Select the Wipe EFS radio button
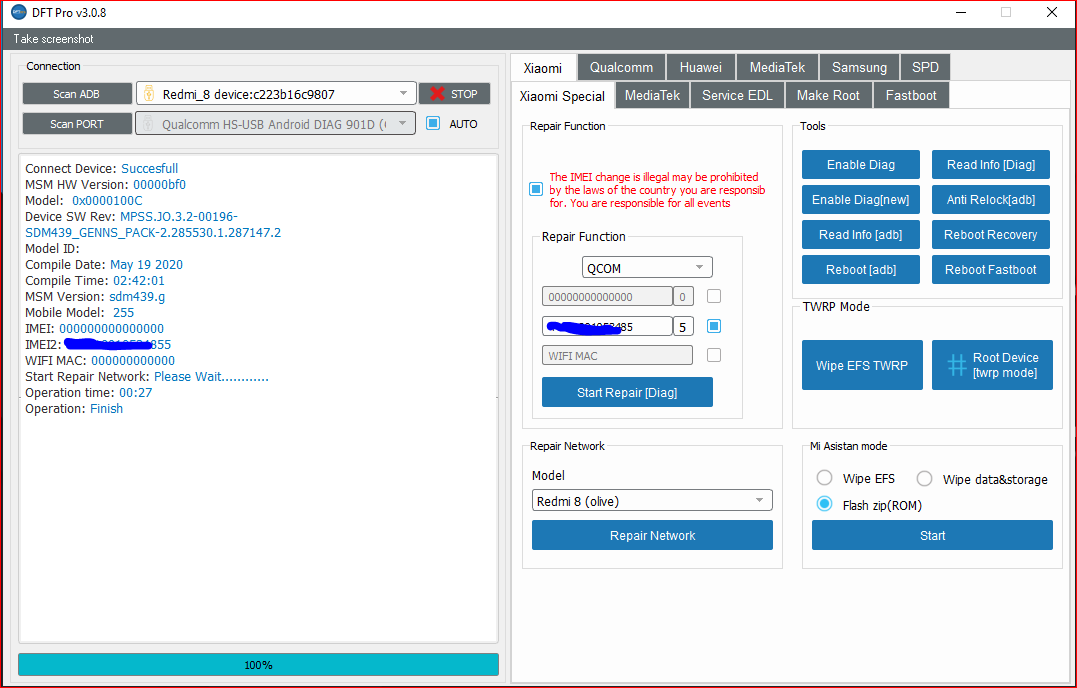 point(824,478)
